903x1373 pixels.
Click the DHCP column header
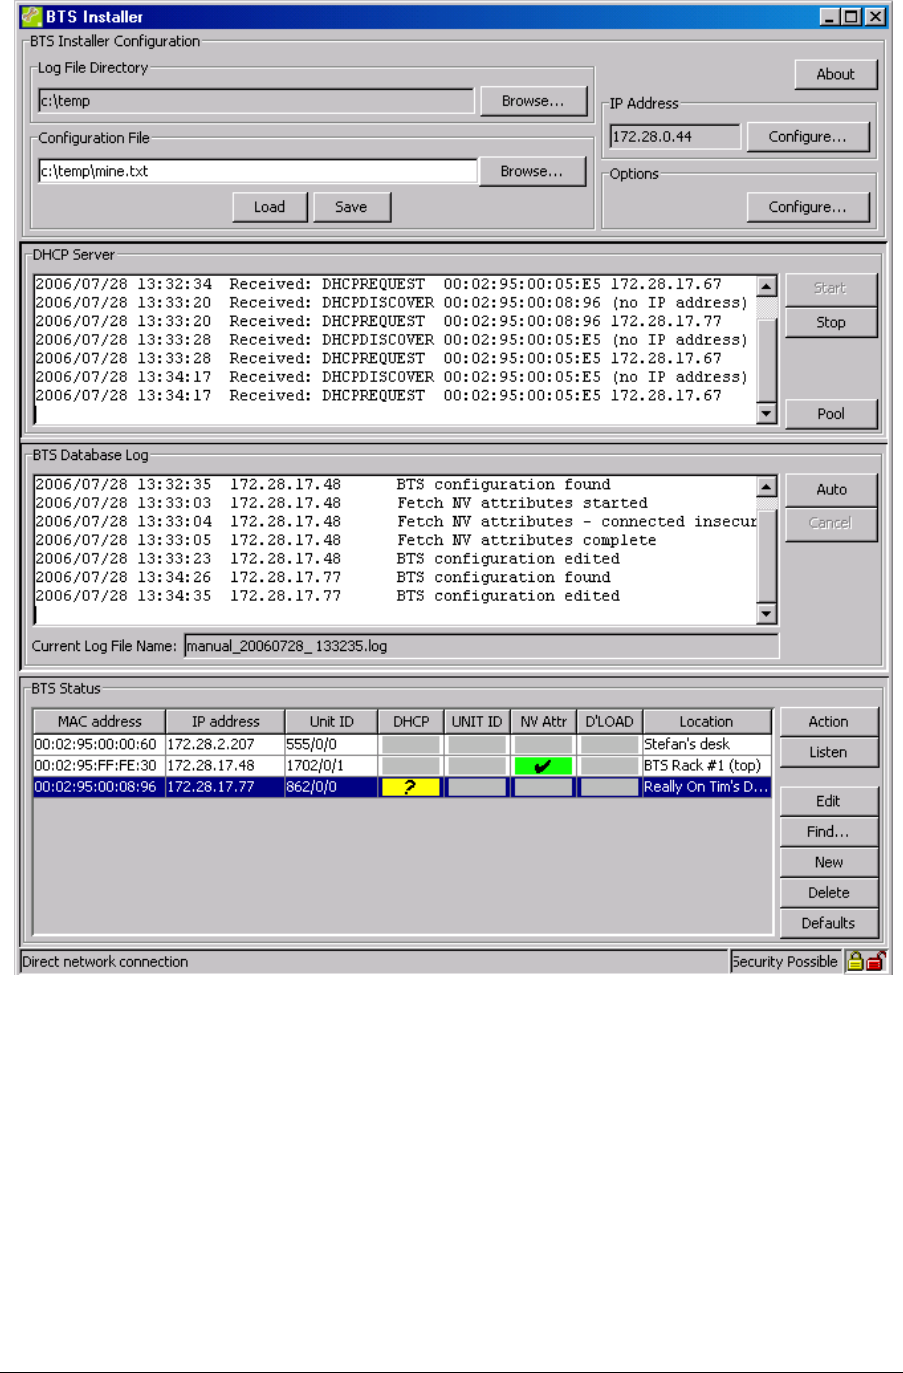(411, 721)
